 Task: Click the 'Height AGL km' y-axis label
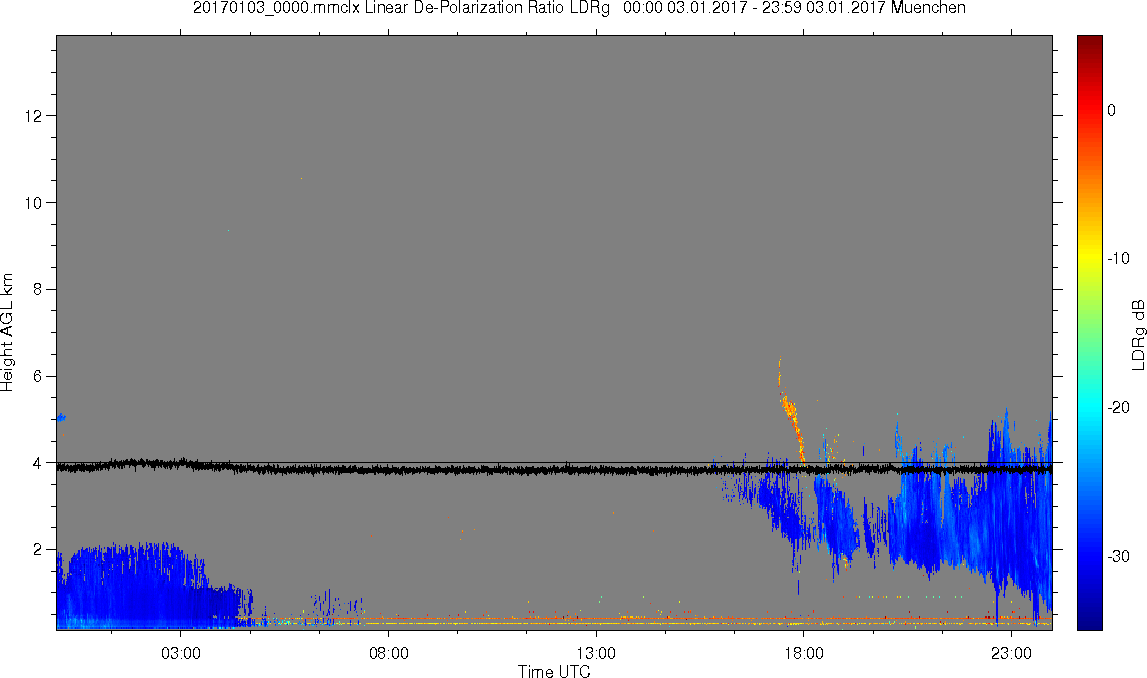tap(7, 333)
